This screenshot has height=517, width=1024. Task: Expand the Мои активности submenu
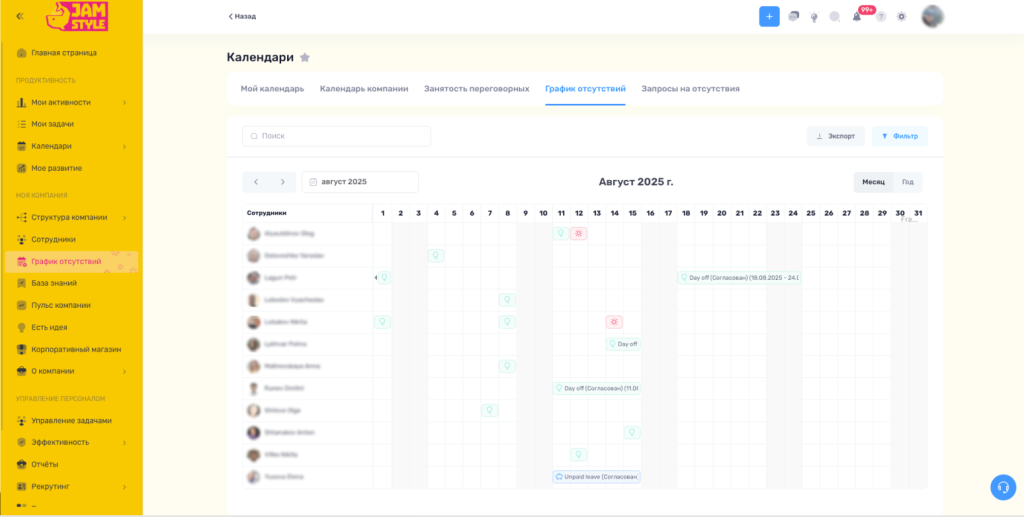click(124, 102)
